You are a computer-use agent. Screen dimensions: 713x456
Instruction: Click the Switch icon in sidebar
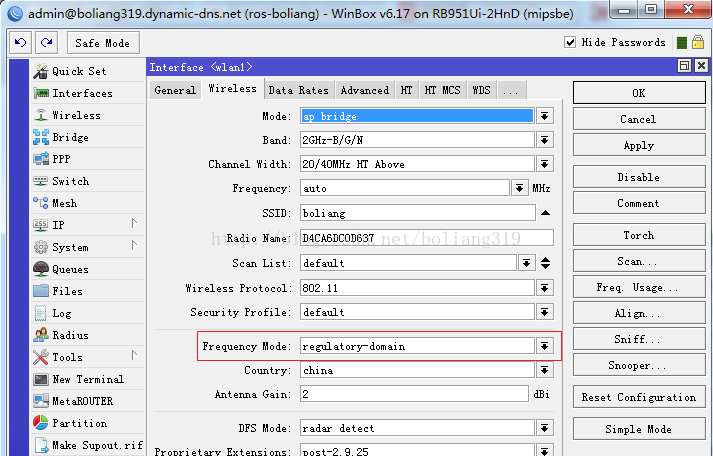point(40,181)
